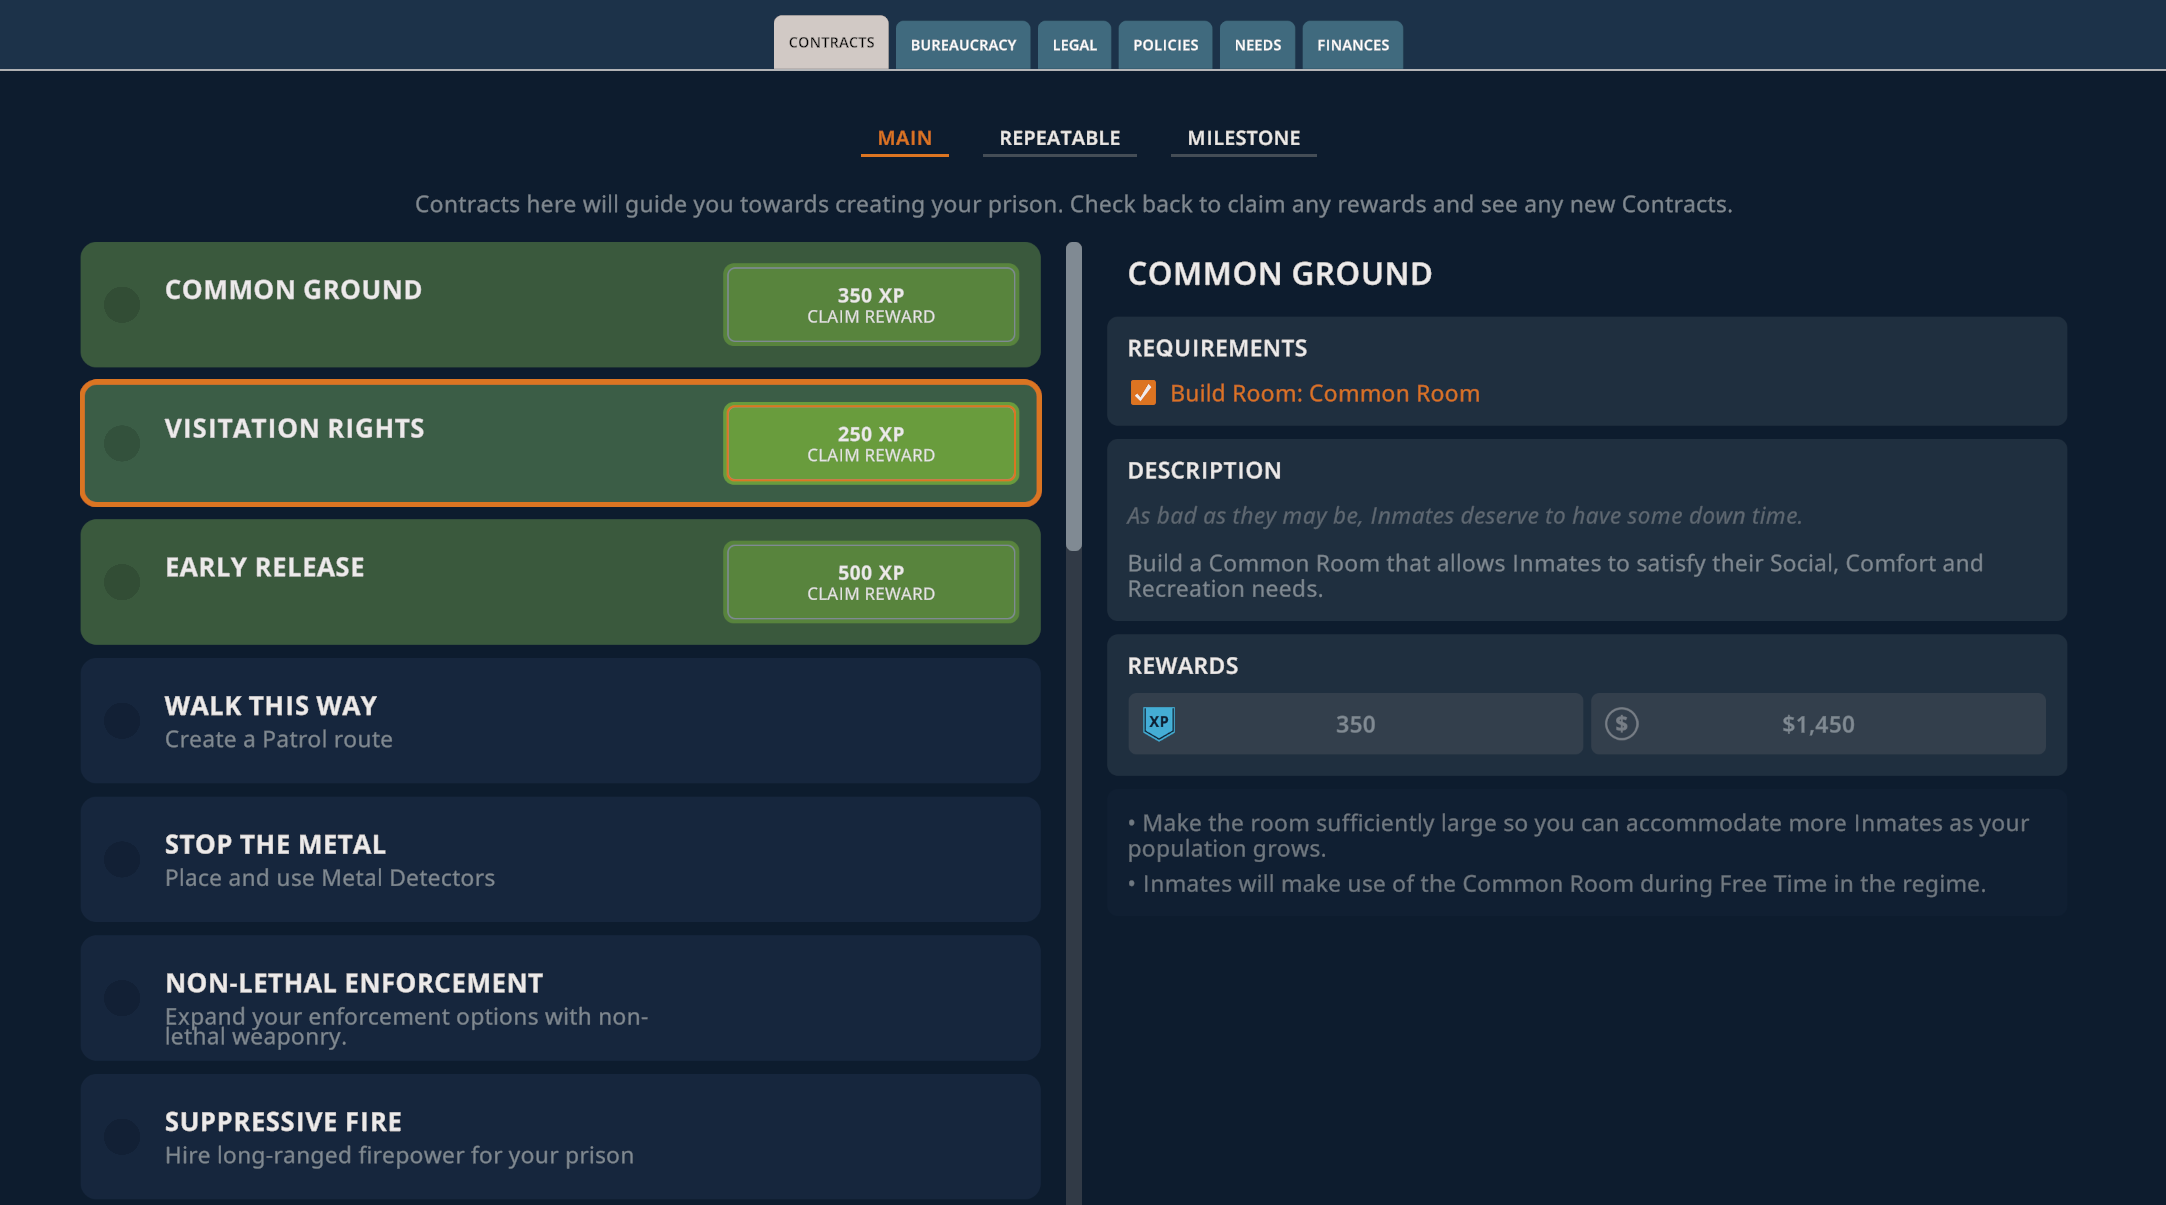This screenshot has height=1205, width=2166.
Task: Select the Walk This Way contract
Action: (x=560, y=720)
